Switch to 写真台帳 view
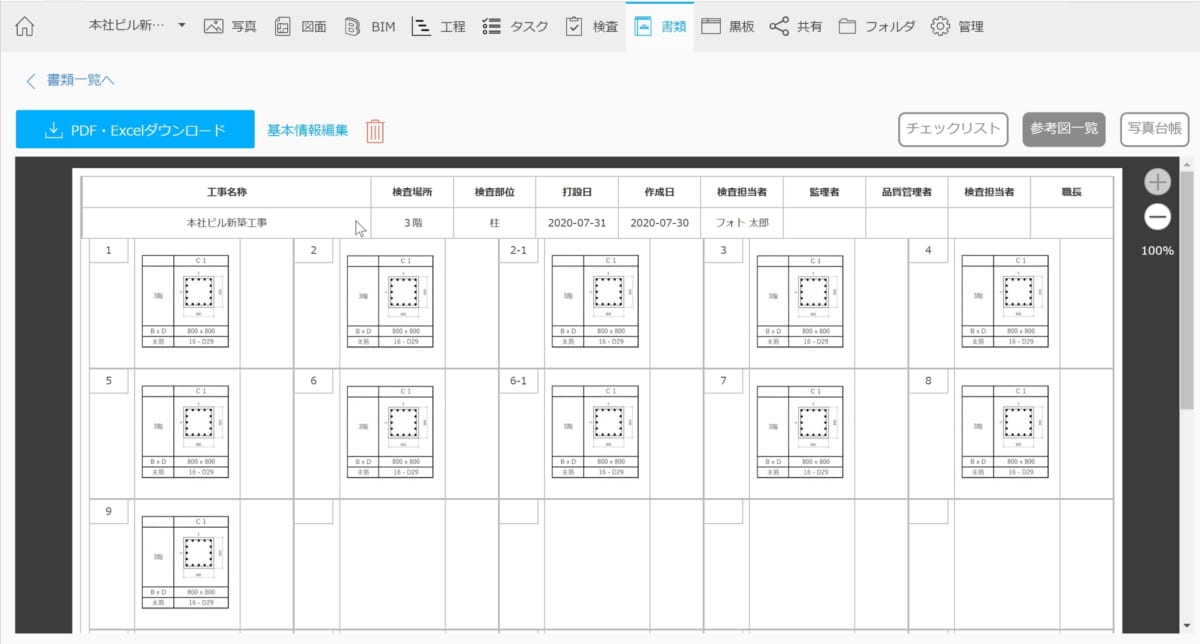This screenshot has width=1200, height=644. coord(1154,129)
